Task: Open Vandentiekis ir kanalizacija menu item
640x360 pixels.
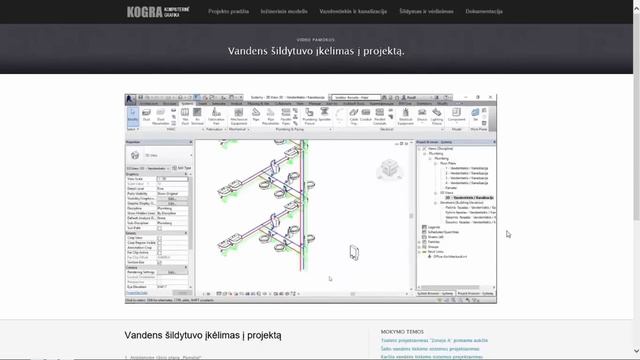Action: (x=353, y=11)
